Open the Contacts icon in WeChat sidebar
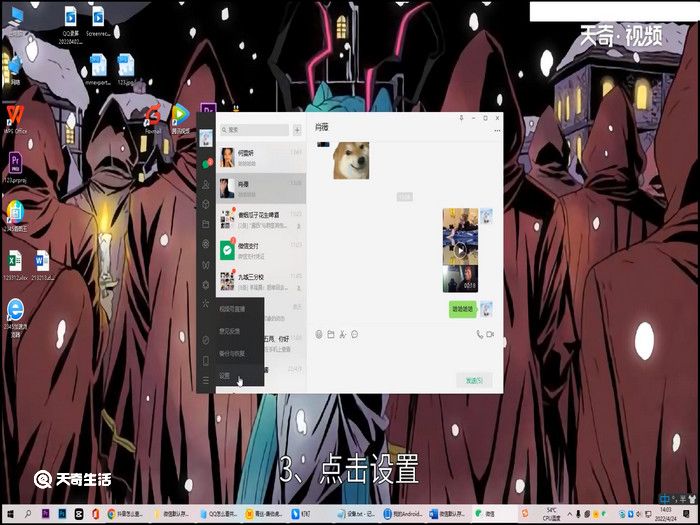Viewport: 700px width, 525px height. pos(206,184)
